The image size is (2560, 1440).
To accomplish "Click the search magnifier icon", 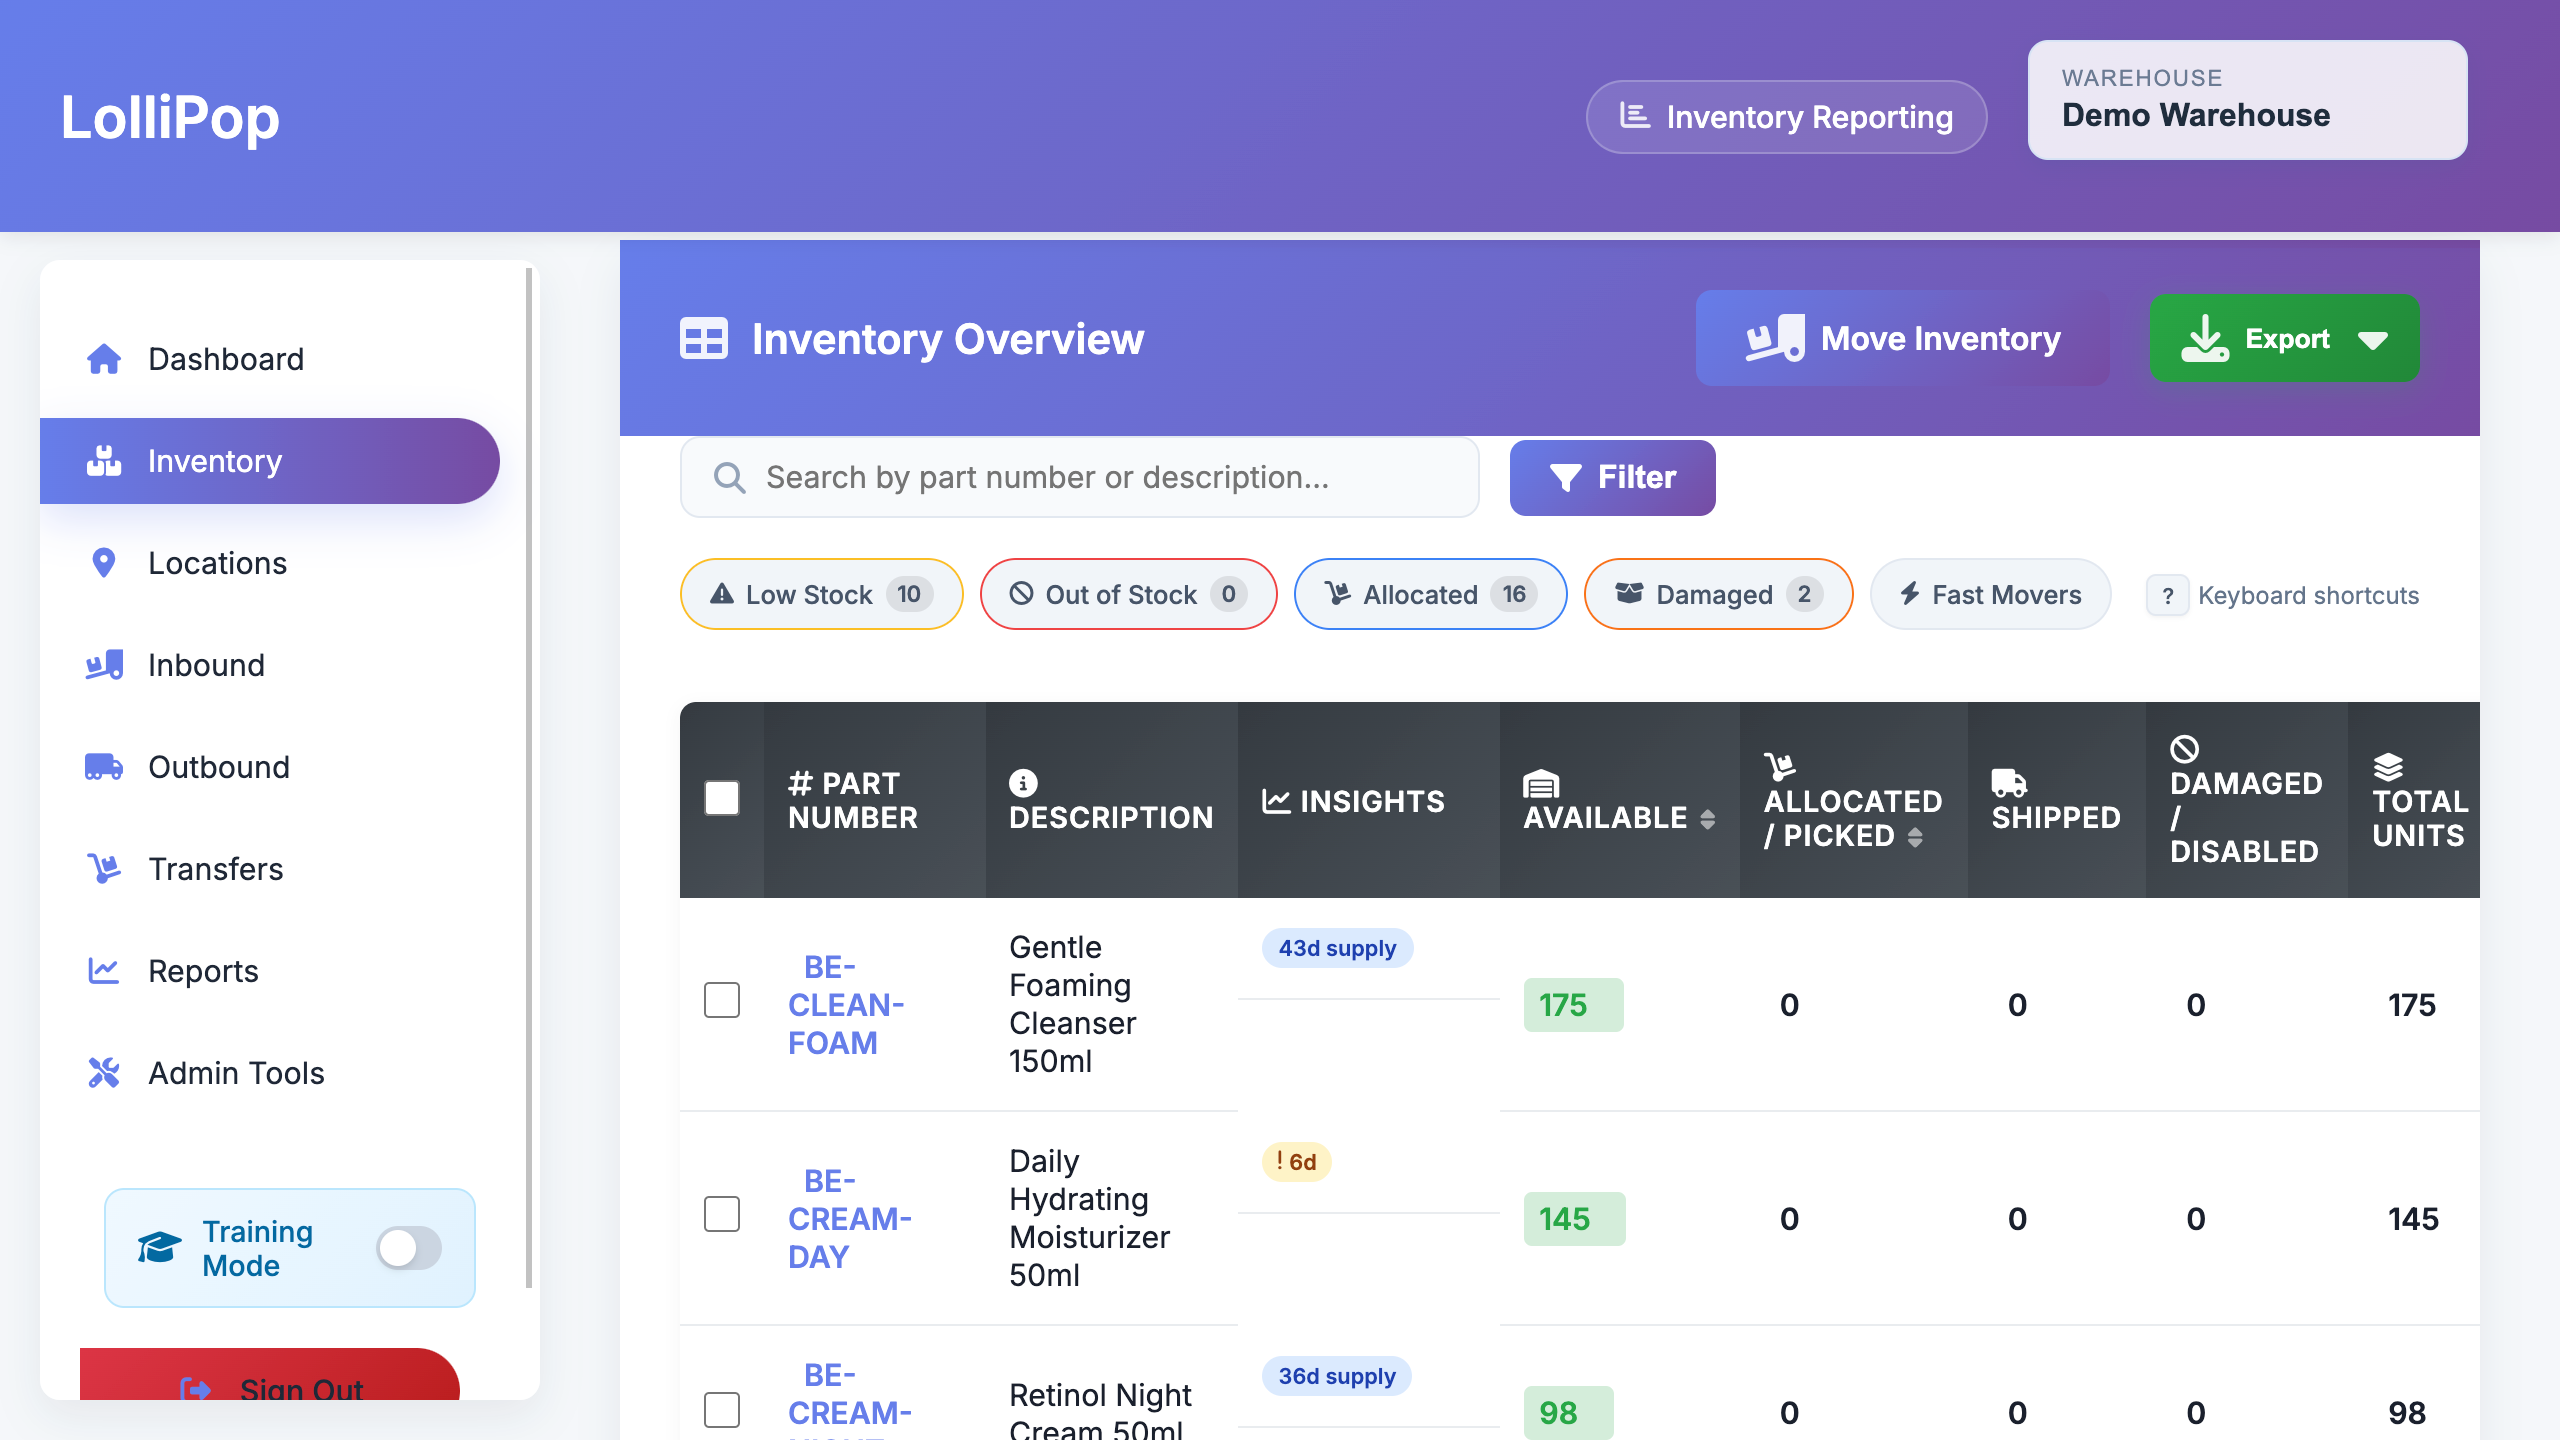I will pyautogui.click(x=729, y=477).
